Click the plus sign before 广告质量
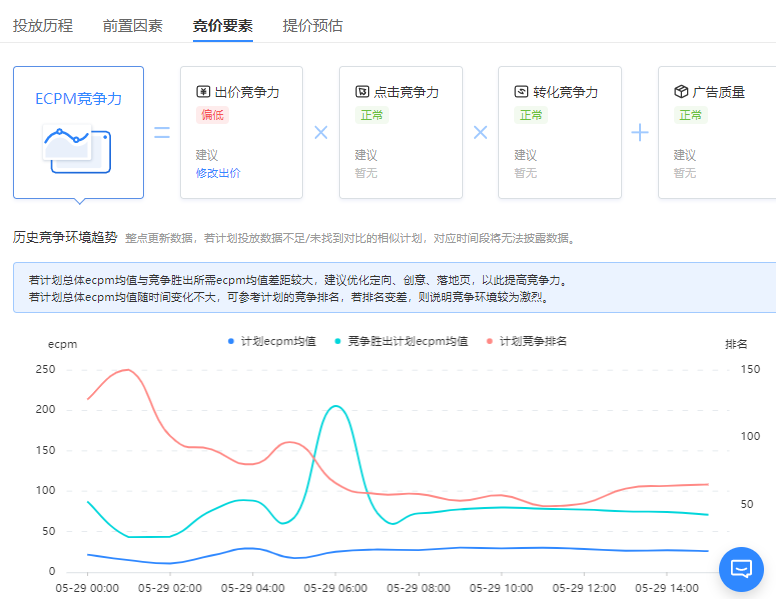Image resolution: width=776 pixels, height=599 pixels. click(640, 132)
